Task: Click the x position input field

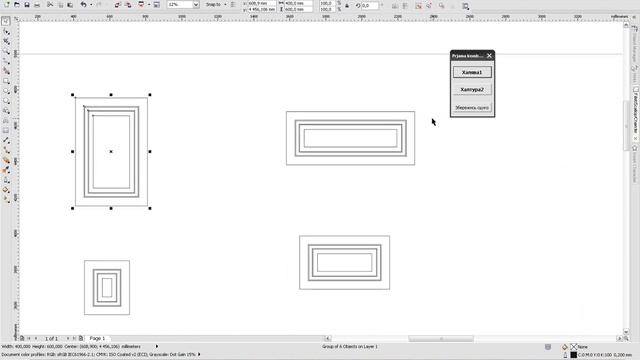Action: point(262,3)
